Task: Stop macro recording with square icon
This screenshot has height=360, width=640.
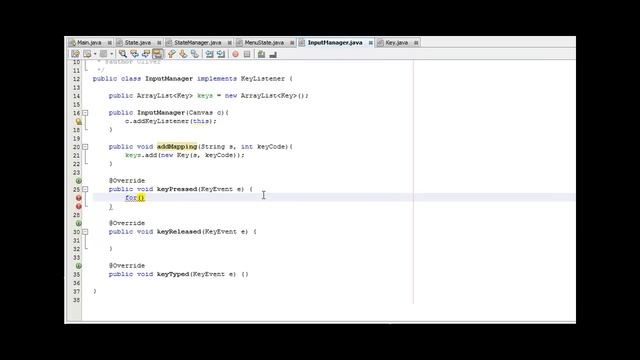Action: click(247, 54)
